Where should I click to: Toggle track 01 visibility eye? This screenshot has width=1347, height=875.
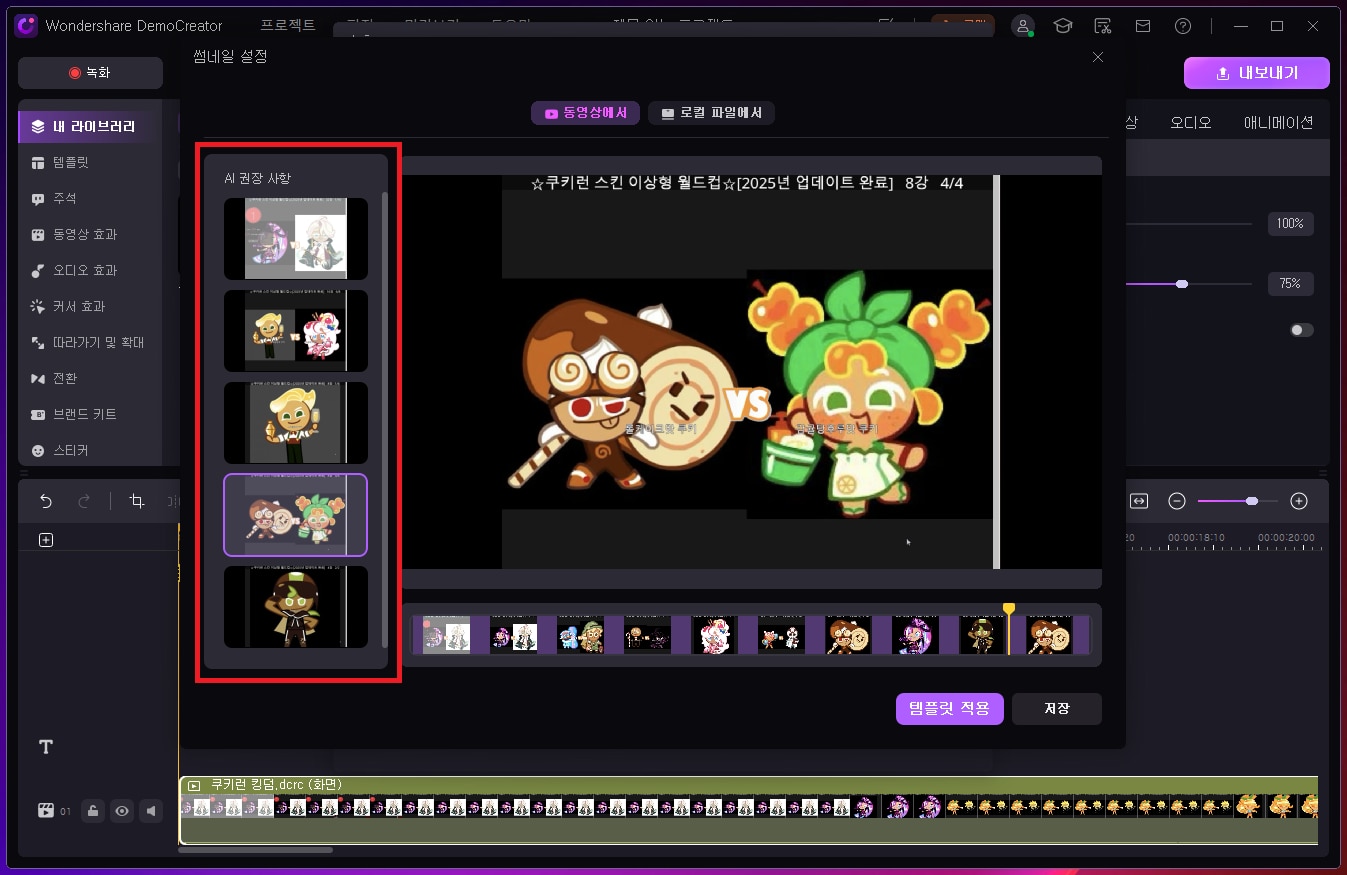(x=122, y=811)
